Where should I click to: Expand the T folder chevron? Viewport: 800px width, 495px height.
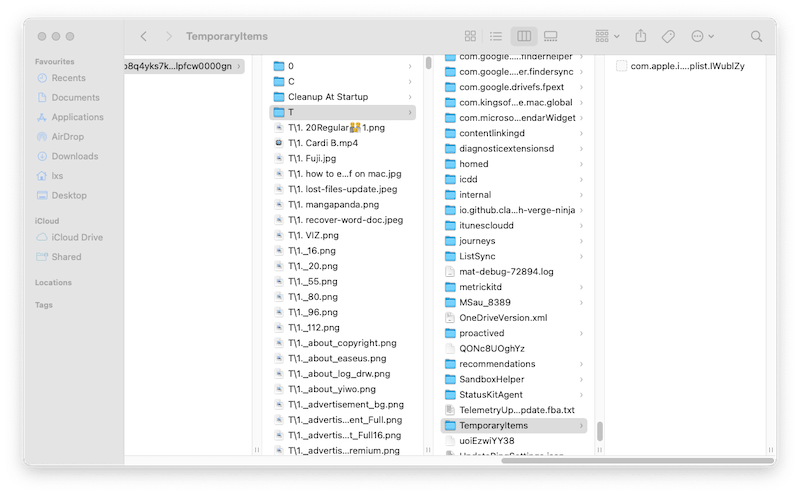410,112
